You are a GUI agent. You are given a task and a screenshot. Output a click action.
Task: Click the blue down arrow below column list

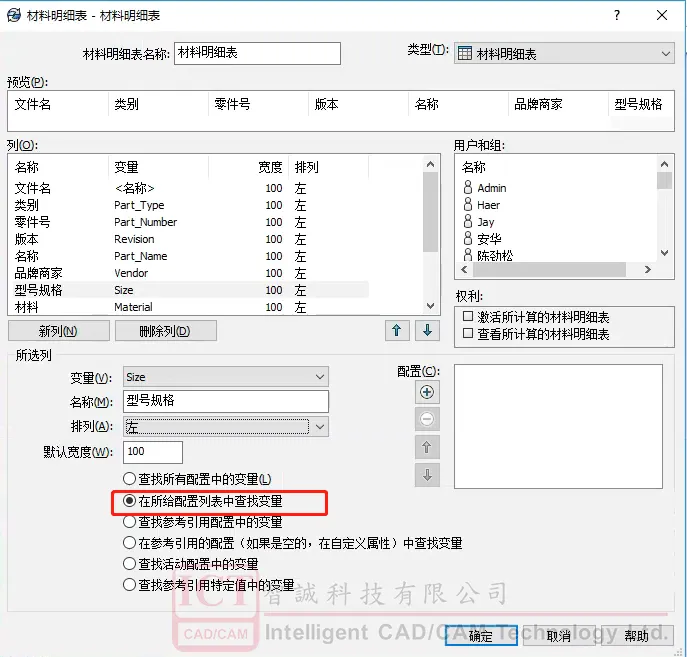click(428, 330)
